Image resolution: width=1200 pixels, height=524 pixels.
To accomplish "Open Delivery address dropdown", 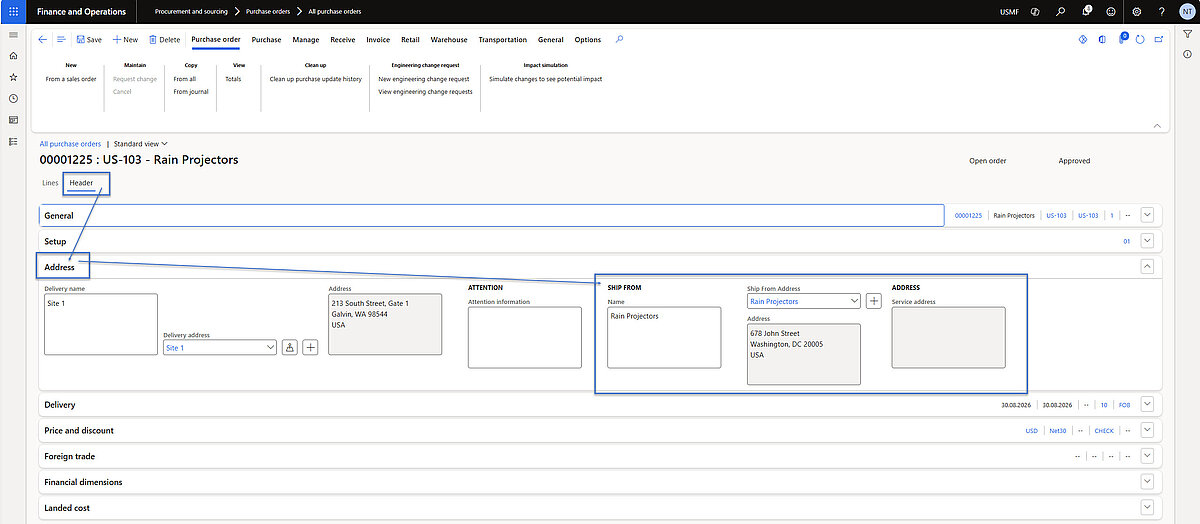I will pyautogui.click(x=271, y=347).
